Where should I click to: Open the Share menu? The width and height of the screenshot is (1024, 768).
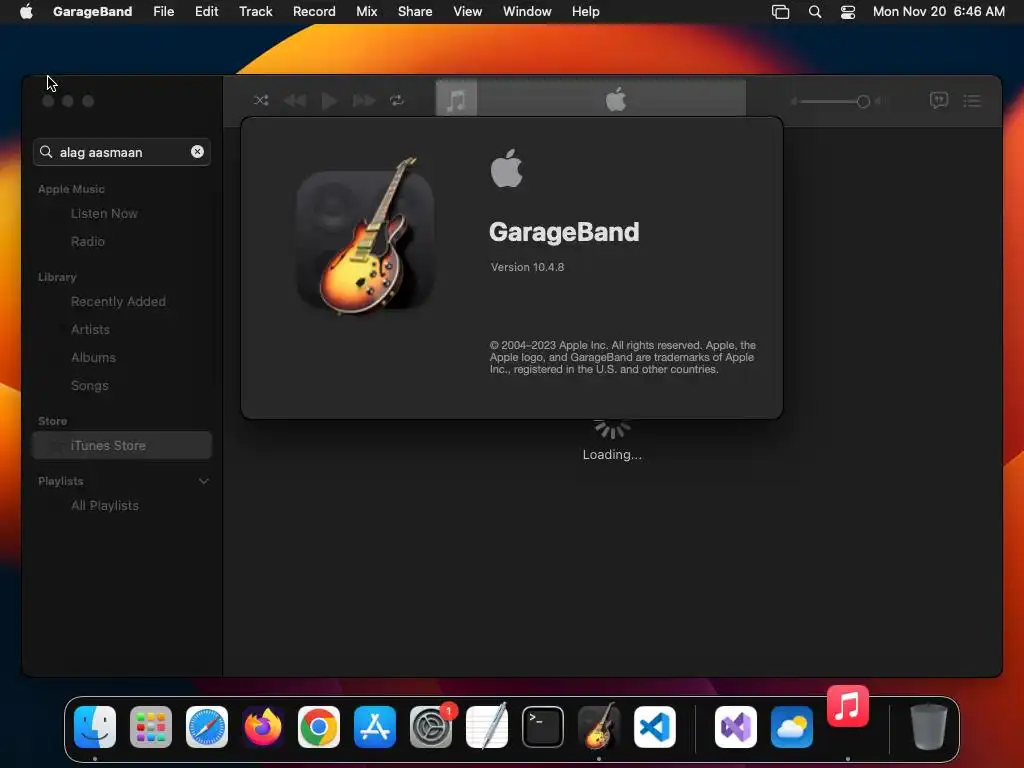(x=415, y=11)
